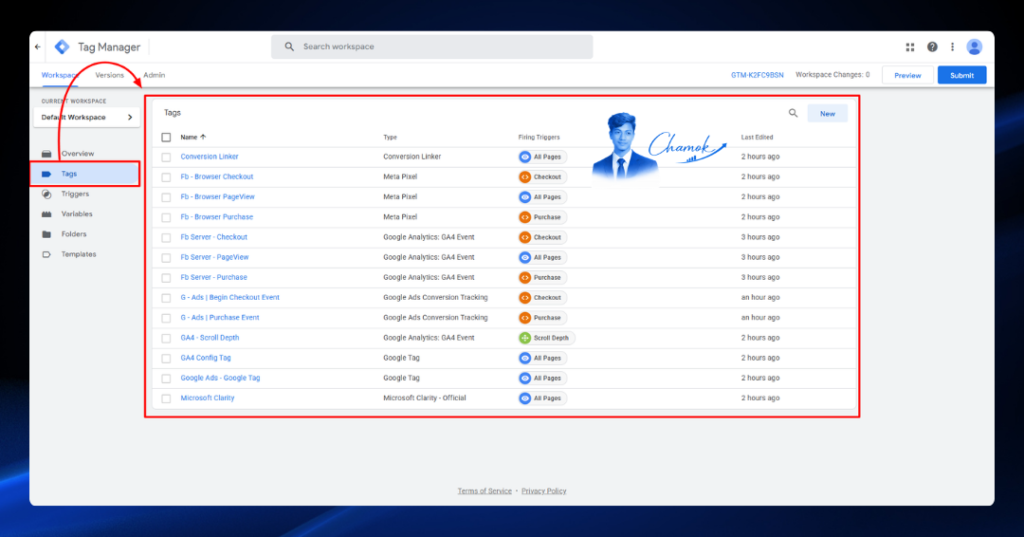Check the Conversion Linker row checkbox

[x=166, y=157]
